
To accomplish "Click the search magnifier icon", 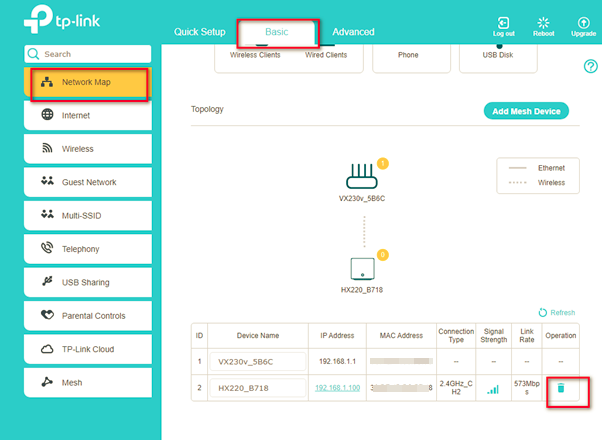I will pyautogui.click(x=34, y=54).
